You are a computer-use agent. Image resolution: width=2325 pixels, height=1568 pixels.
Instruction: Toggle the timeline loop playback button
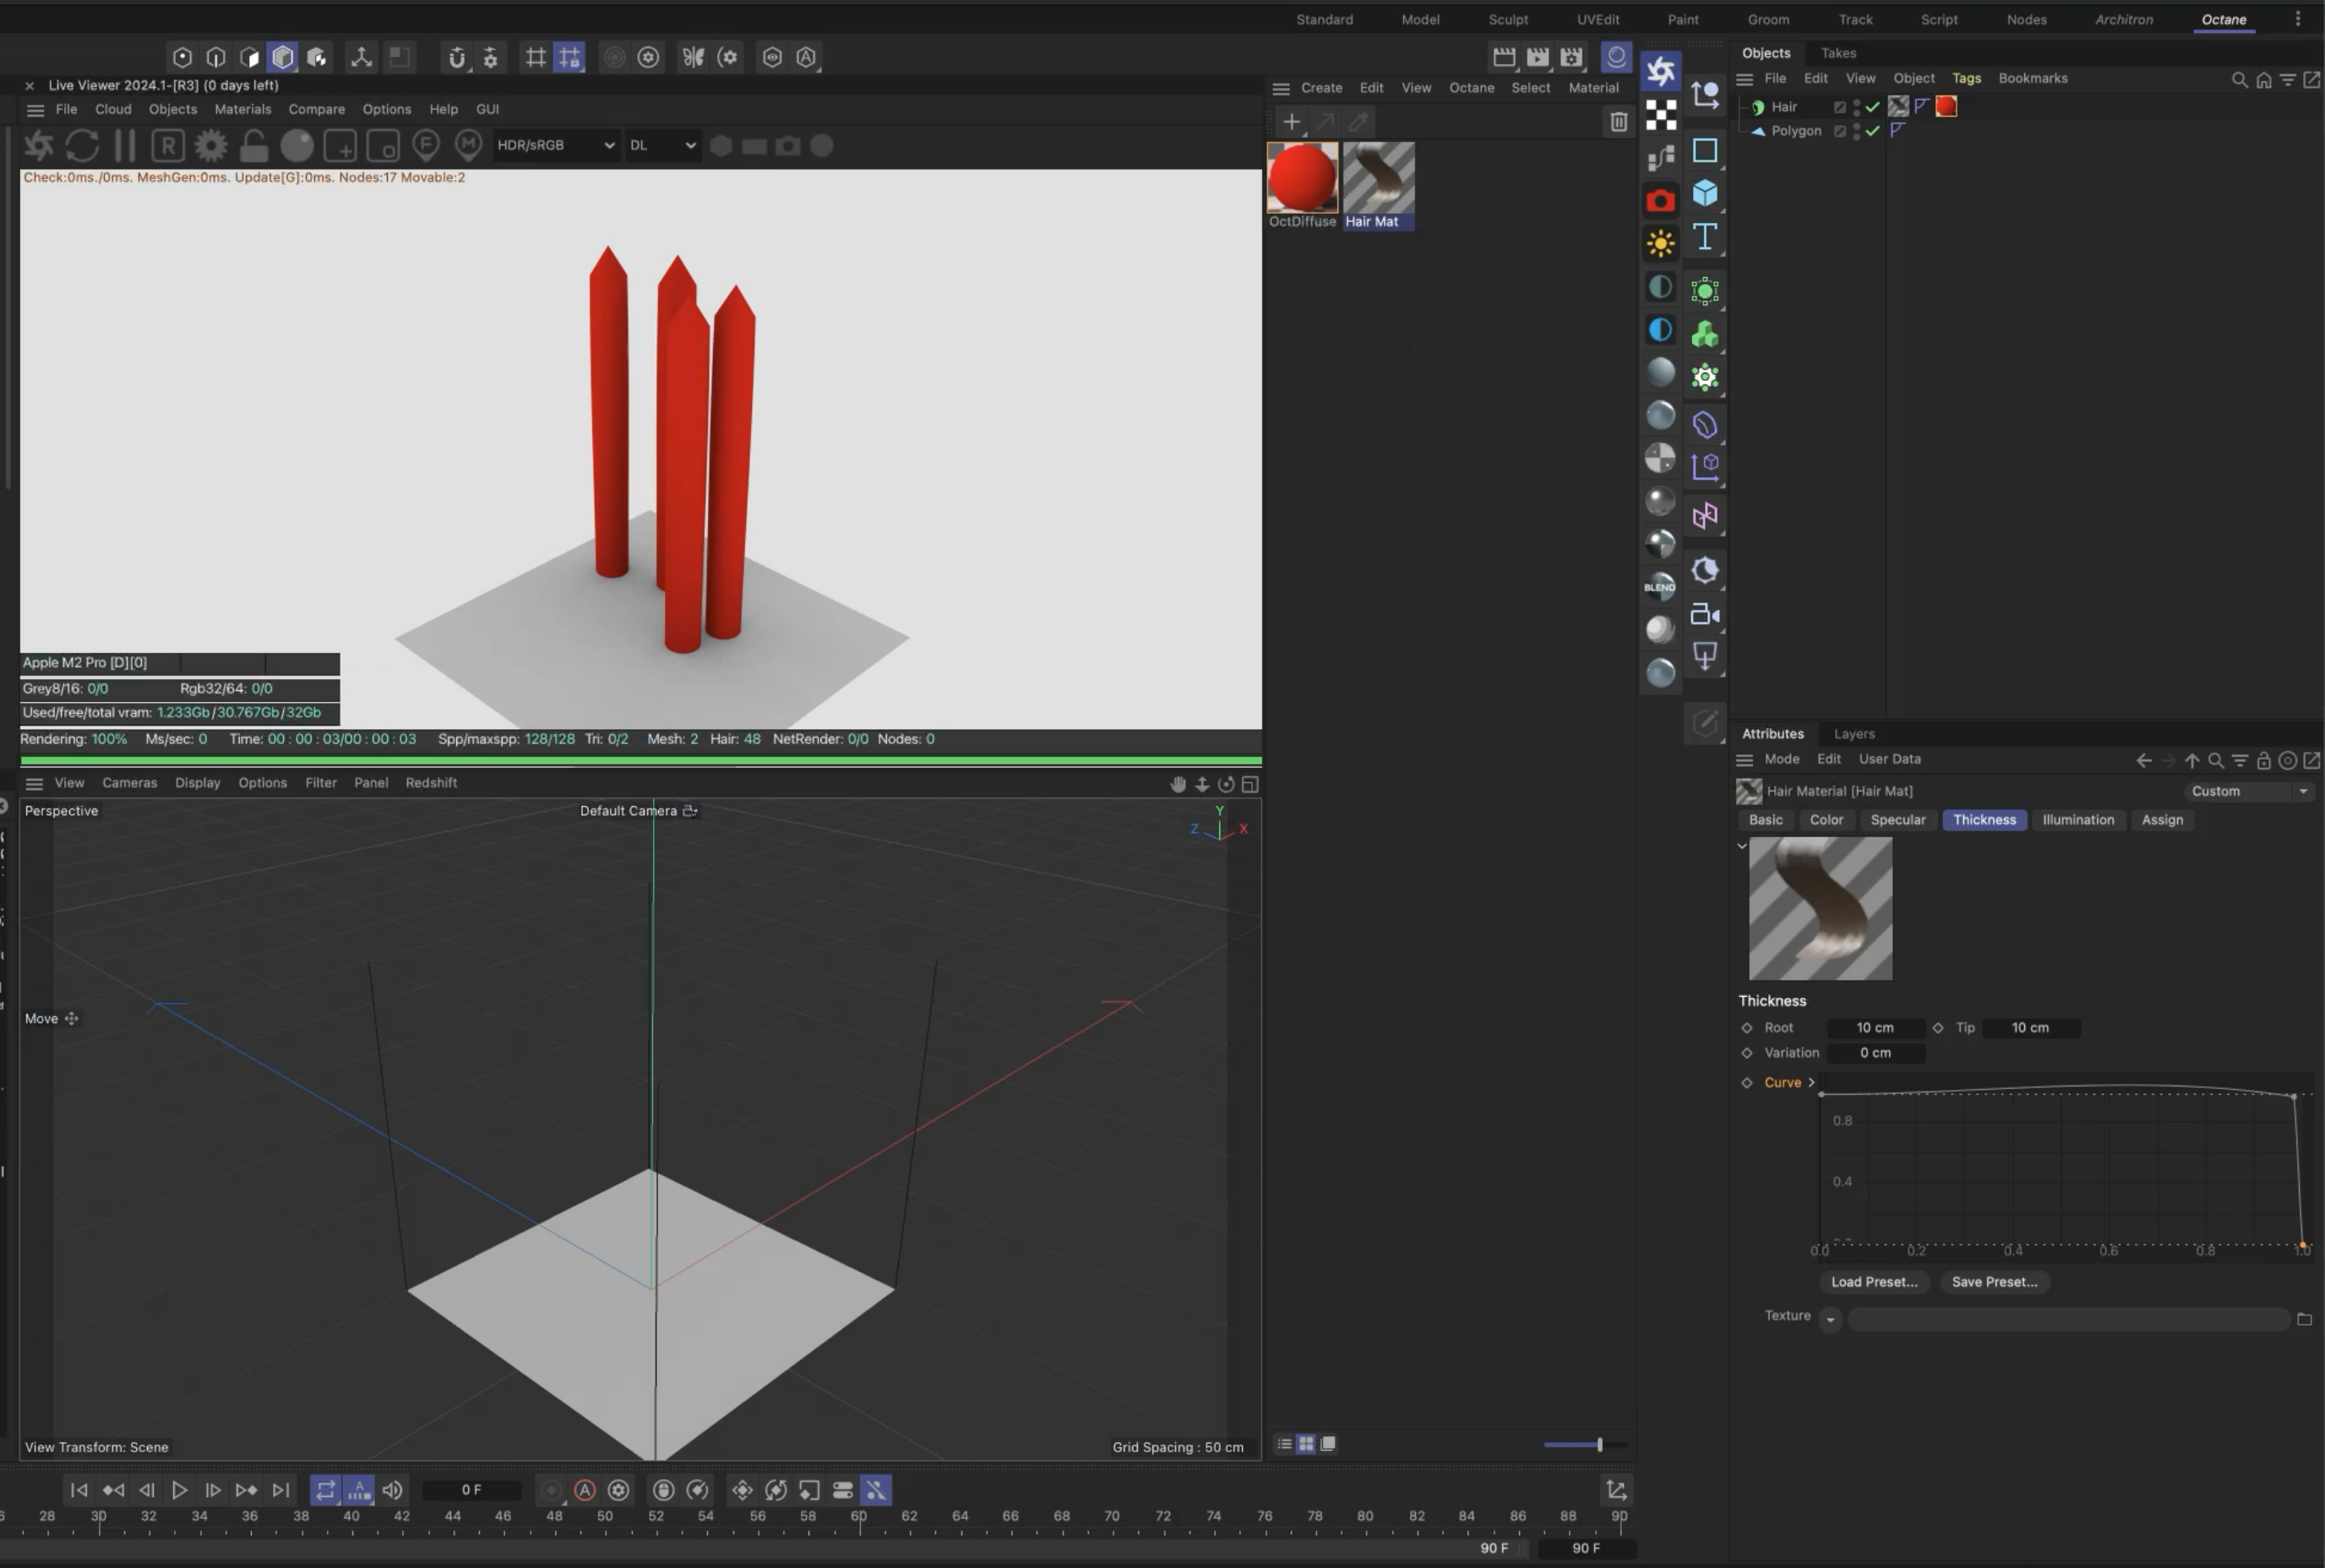pos(325,1490)
